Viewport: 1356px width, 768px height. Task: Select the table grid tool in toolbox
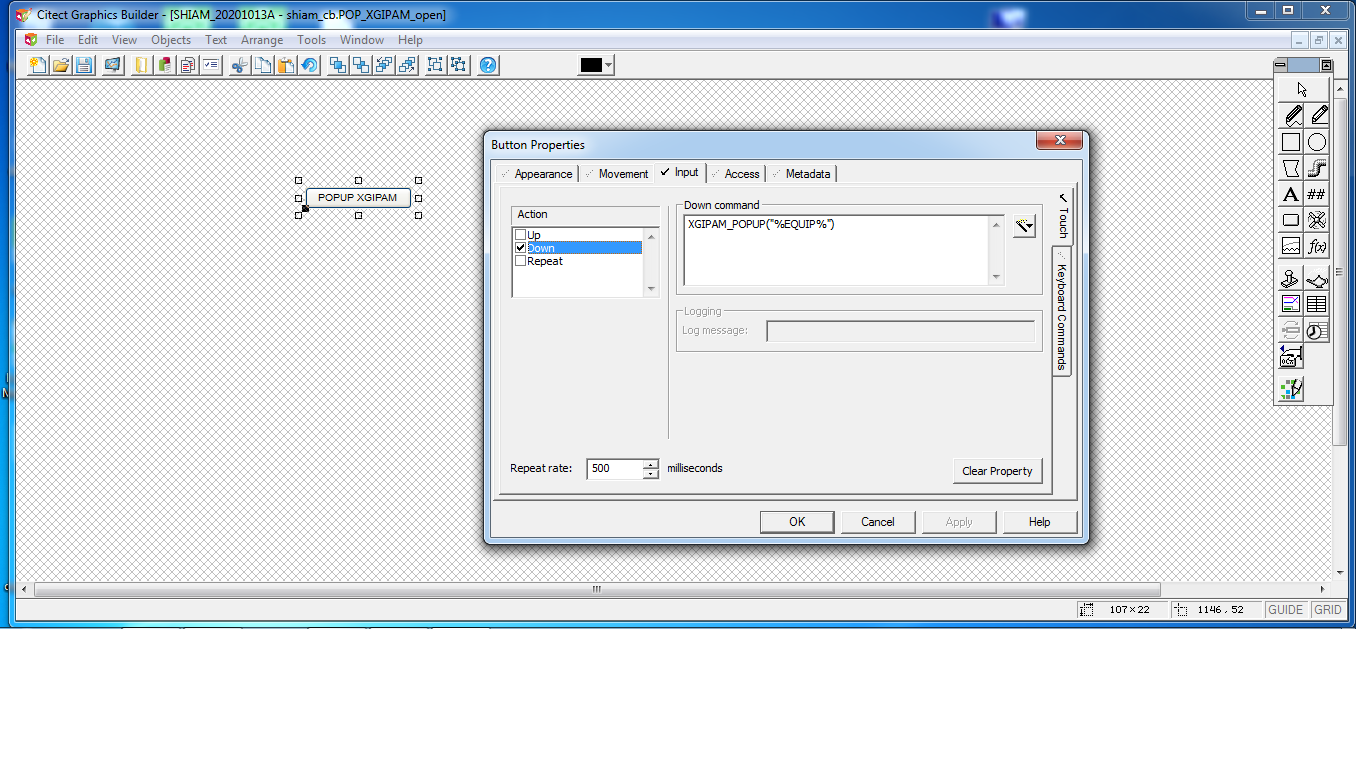point(1317,304)
